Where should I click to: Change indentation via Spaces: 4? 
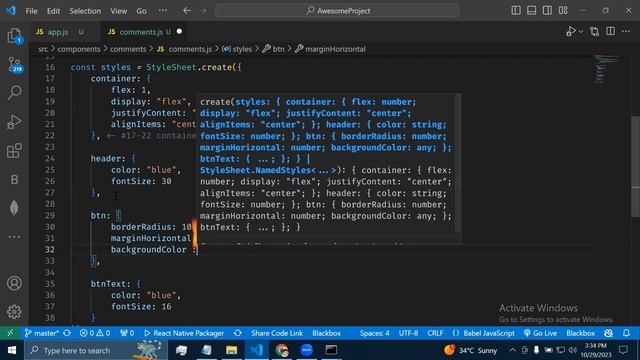pyautogui.click(x=375, y=333)
